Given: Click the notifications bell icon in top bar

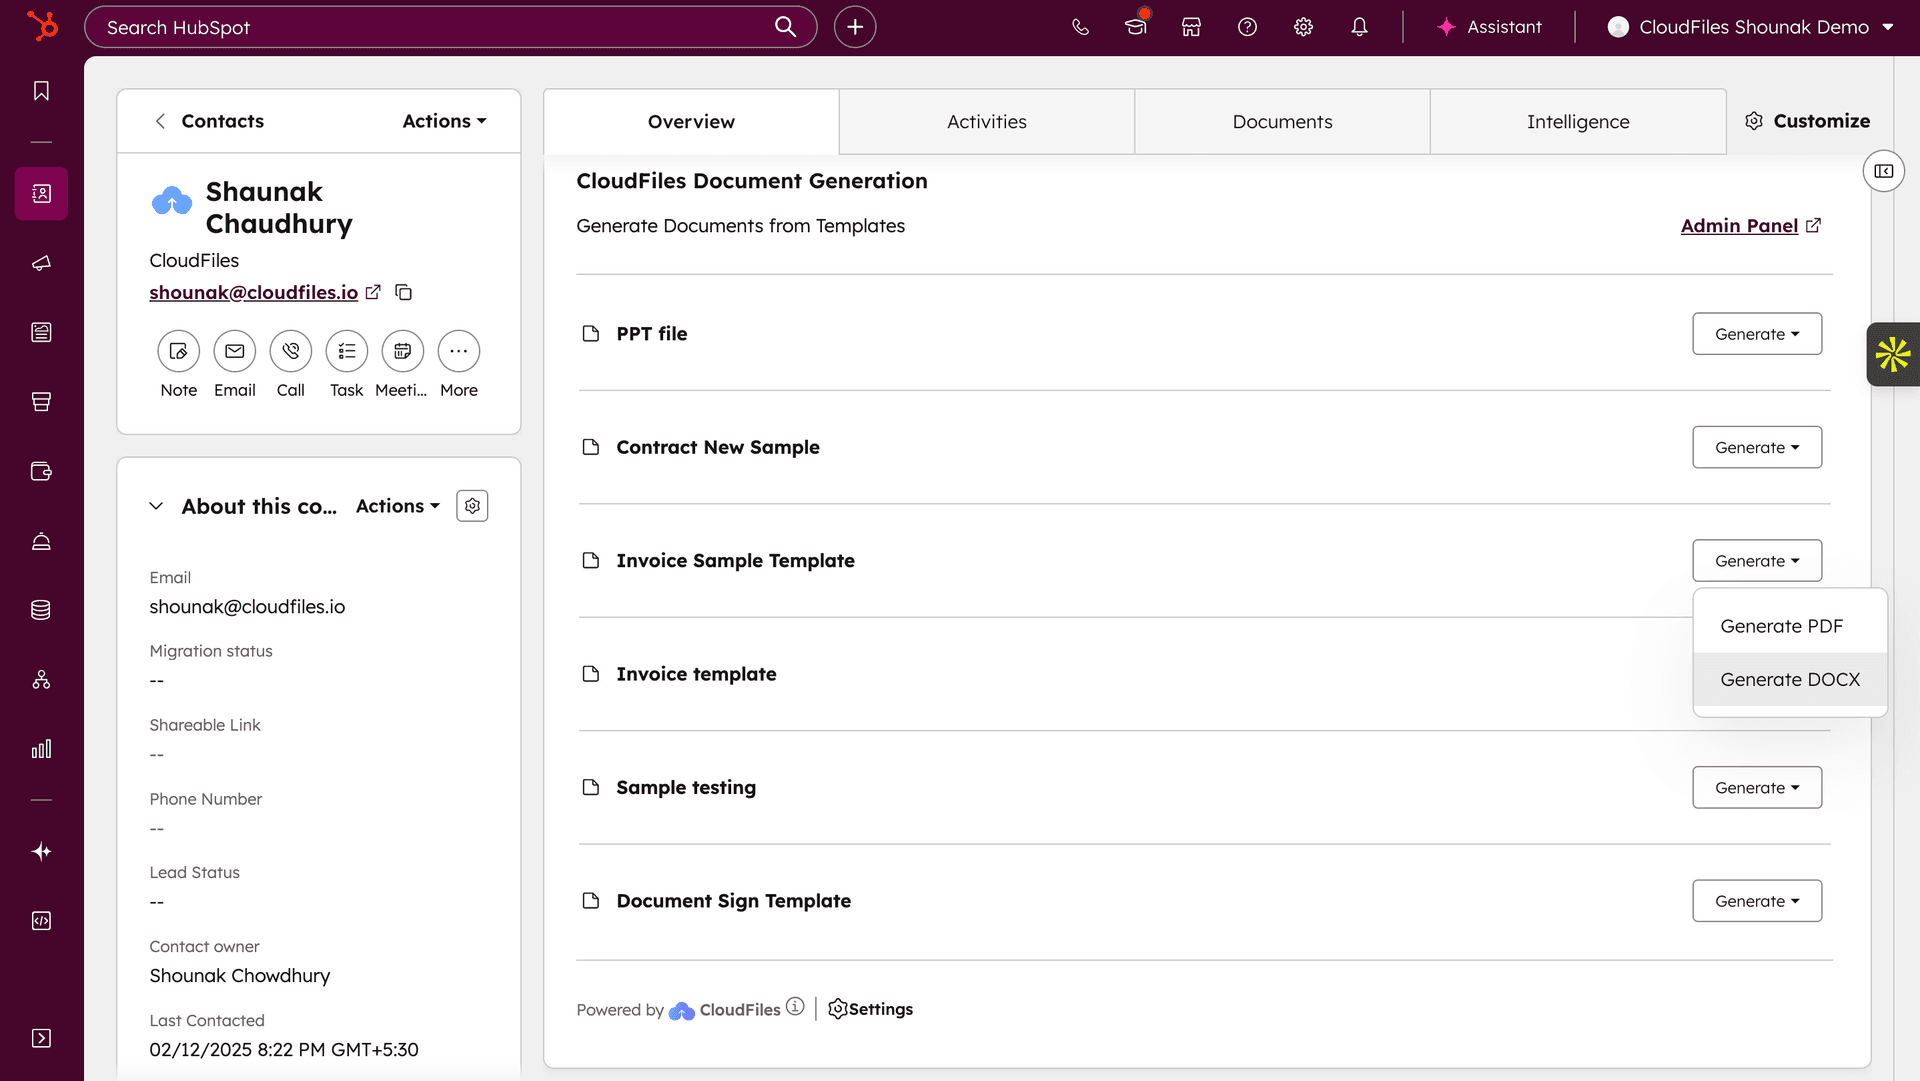Looking at the screenshot, I should point(1359,27).
